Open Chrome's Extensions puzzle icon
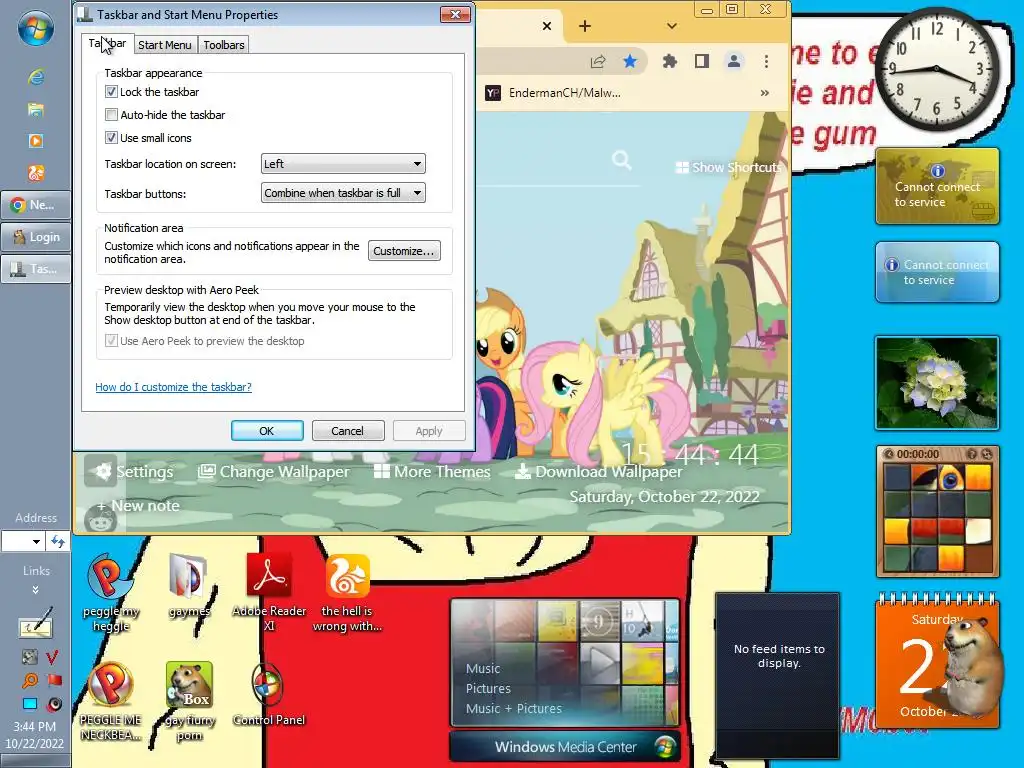This screenshot has width=1024, height=768. 669,61
